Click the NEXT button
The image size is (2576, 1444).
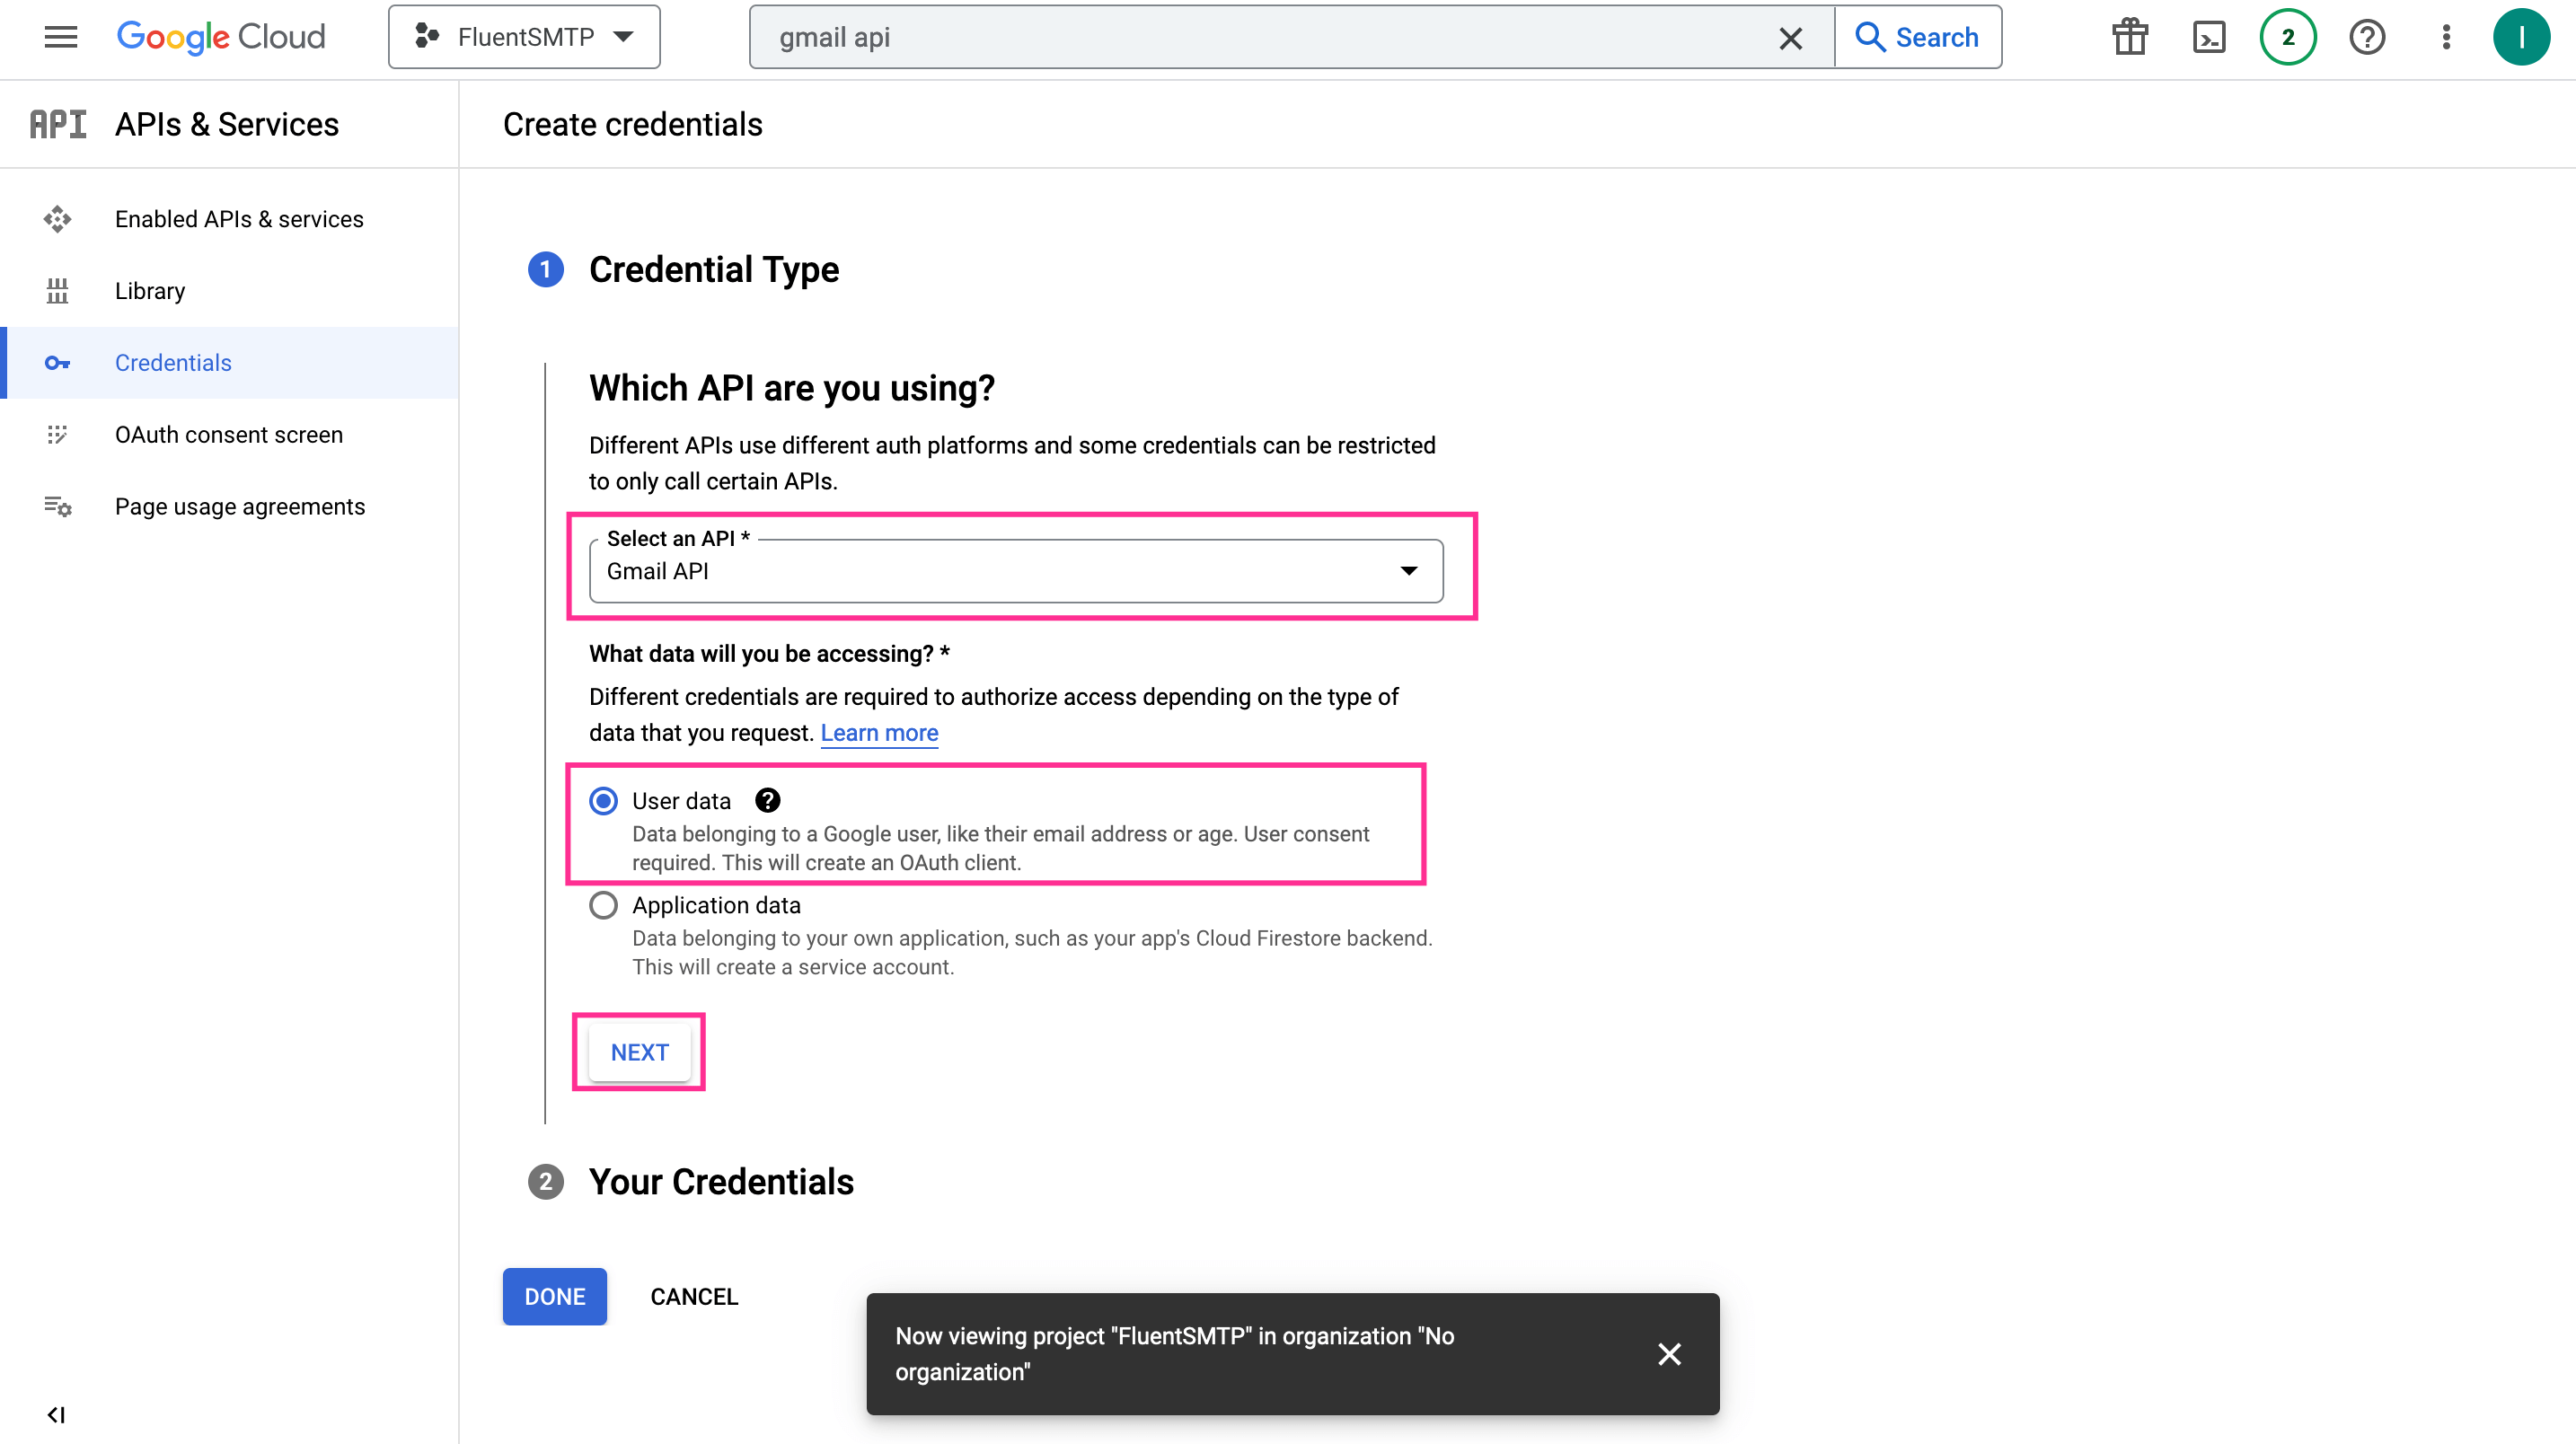coord(639,1052)
